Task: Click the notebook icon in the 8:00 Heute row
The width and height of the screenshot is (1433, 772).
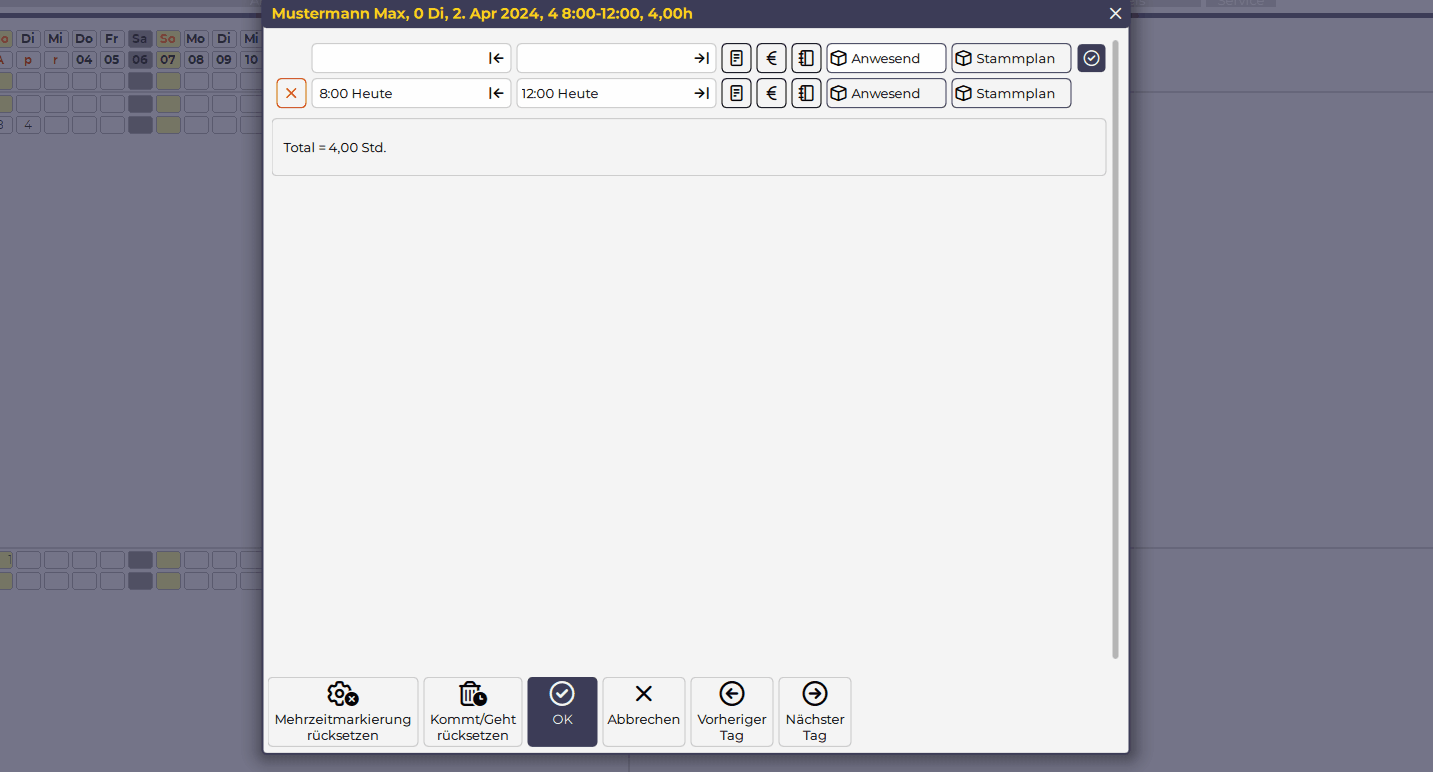Action: click(806, 93)
